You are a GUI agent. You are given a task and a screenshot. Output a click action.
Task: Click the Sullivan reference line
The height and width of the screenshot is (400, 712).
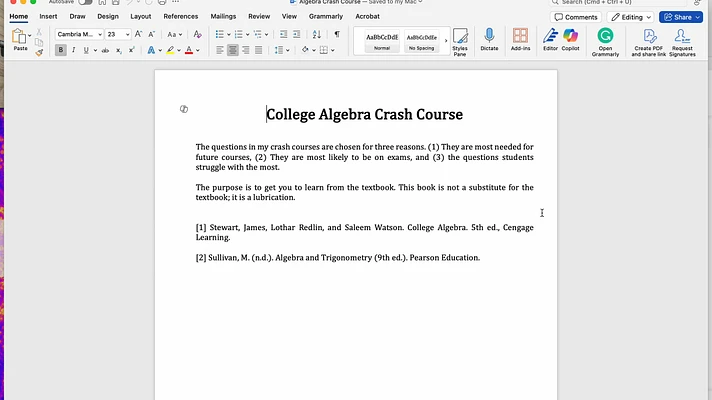coord(338,257)
